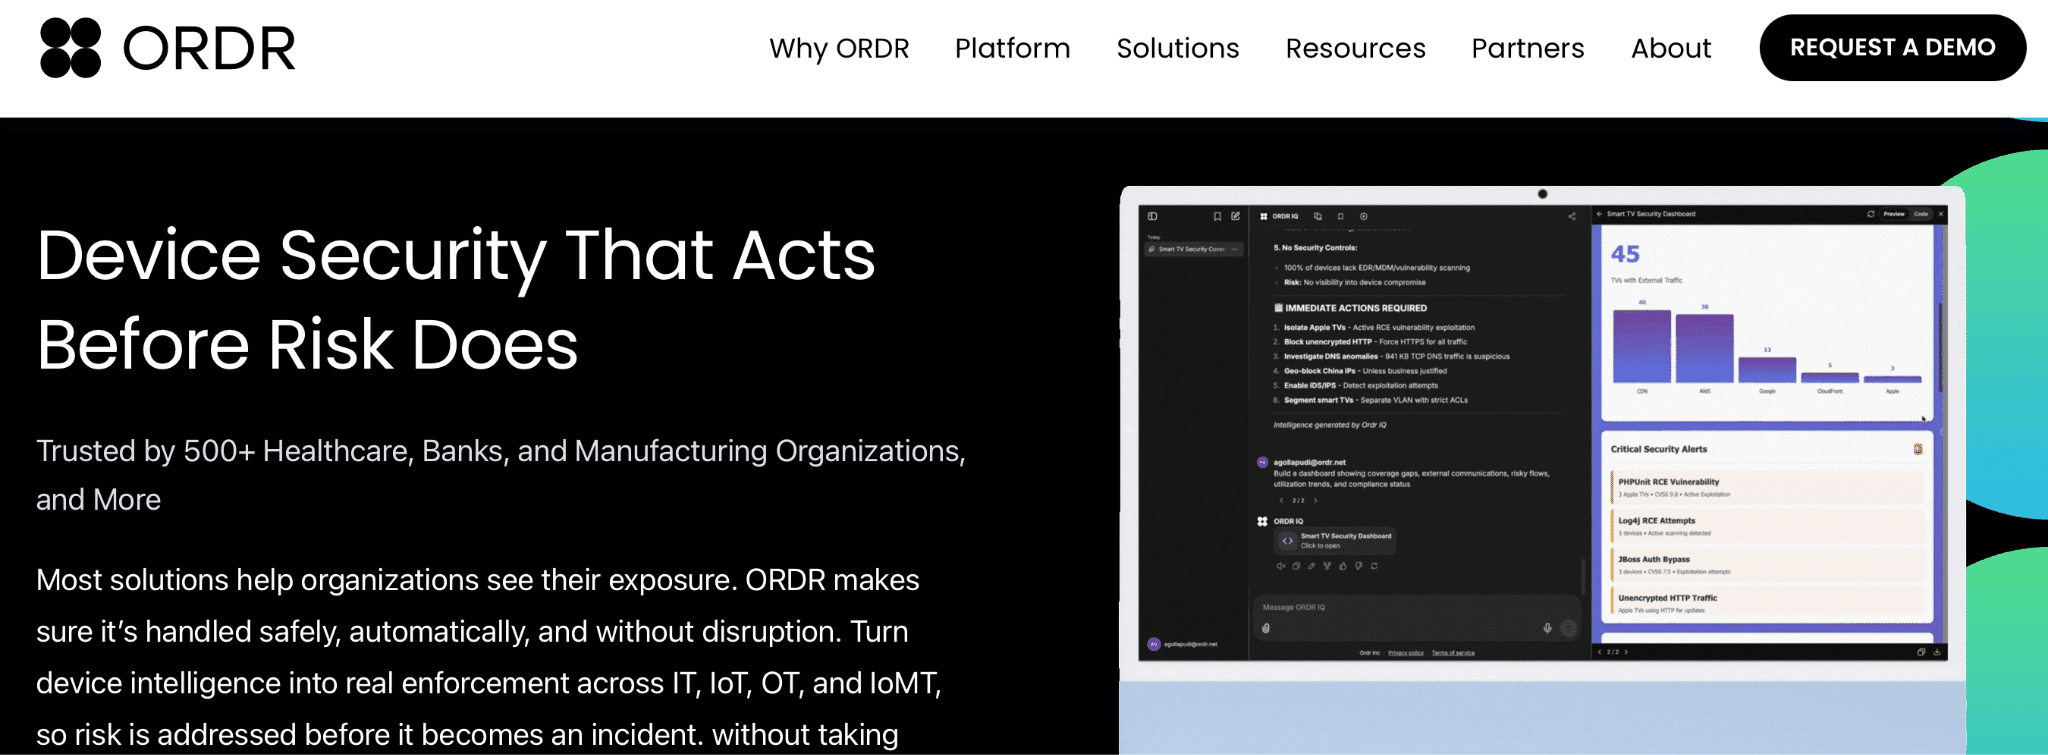Click the dashboard panel vertical scrollbar

point(1940,345)
